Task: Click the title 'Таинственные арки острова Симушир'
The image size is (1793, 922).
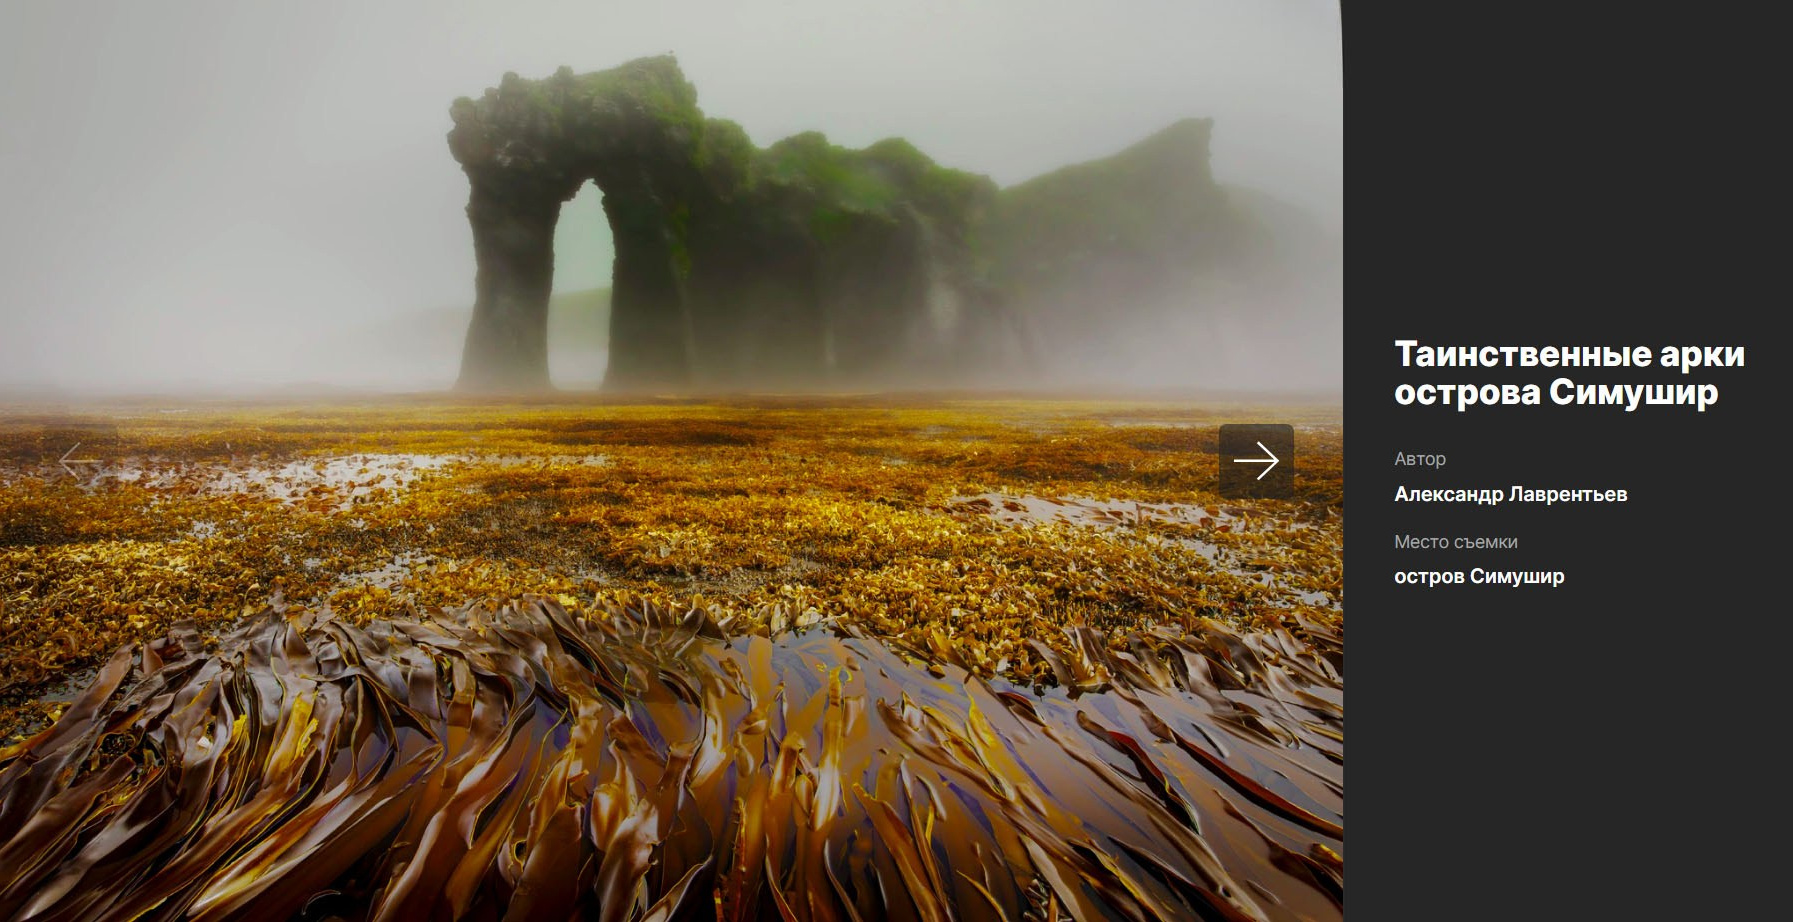Action: (1568, 373)
